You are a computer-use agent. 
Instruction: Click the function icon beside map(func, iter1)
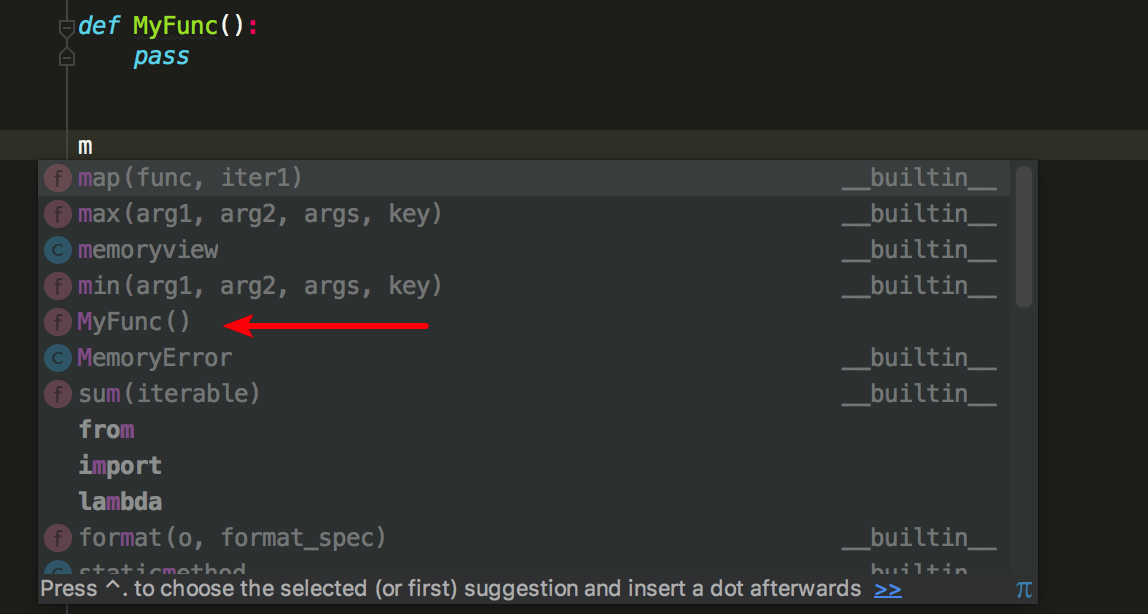pyautogui.click(x=58, y=179)
